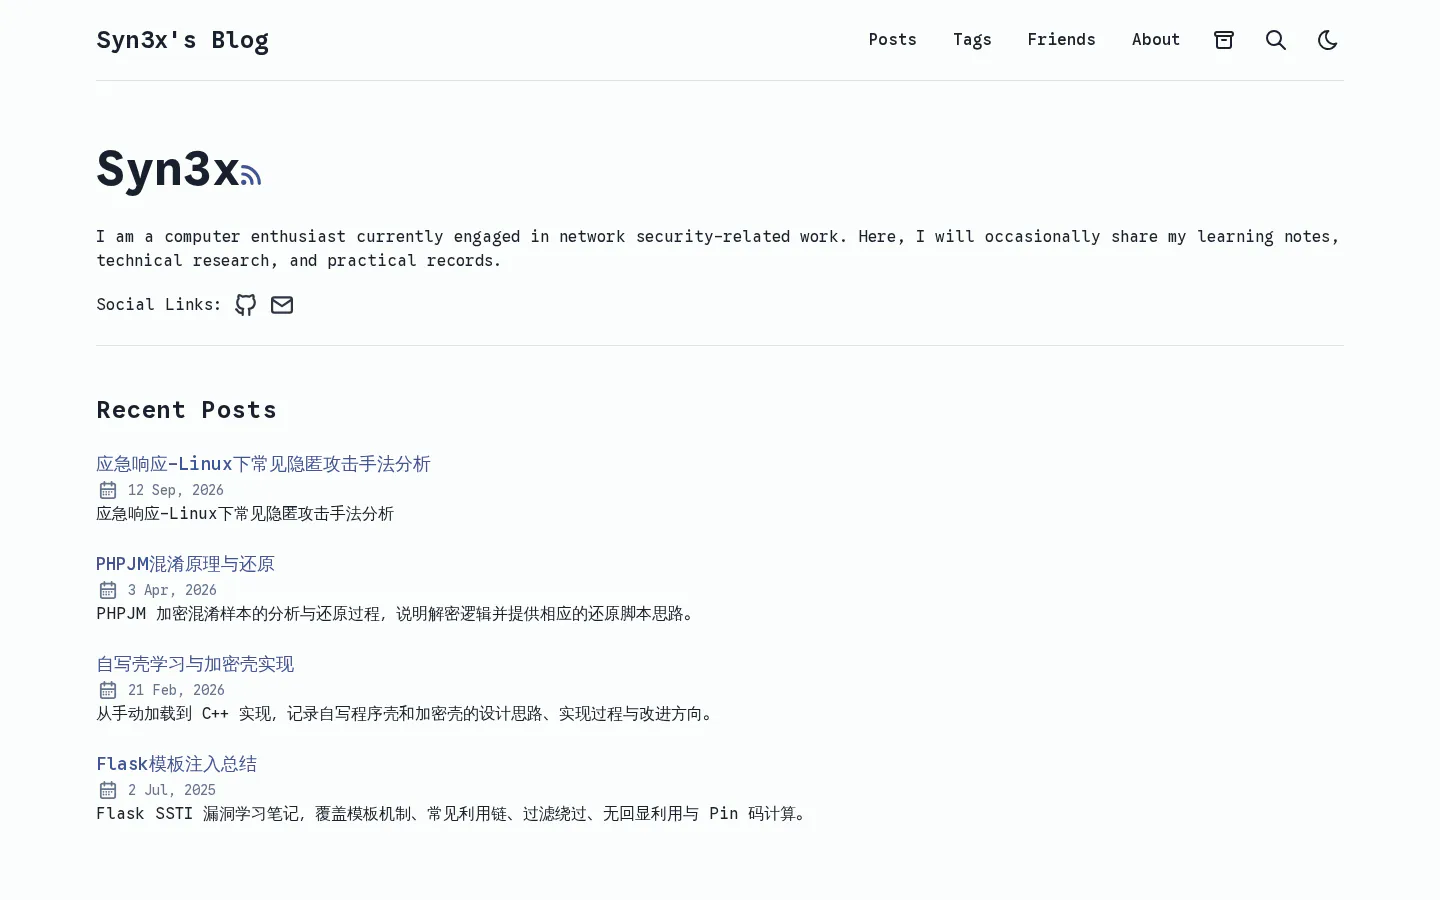Click the intro paragraph about network security
The width and height of the screenshot is (1440, 900).
[x=718, y=248]
